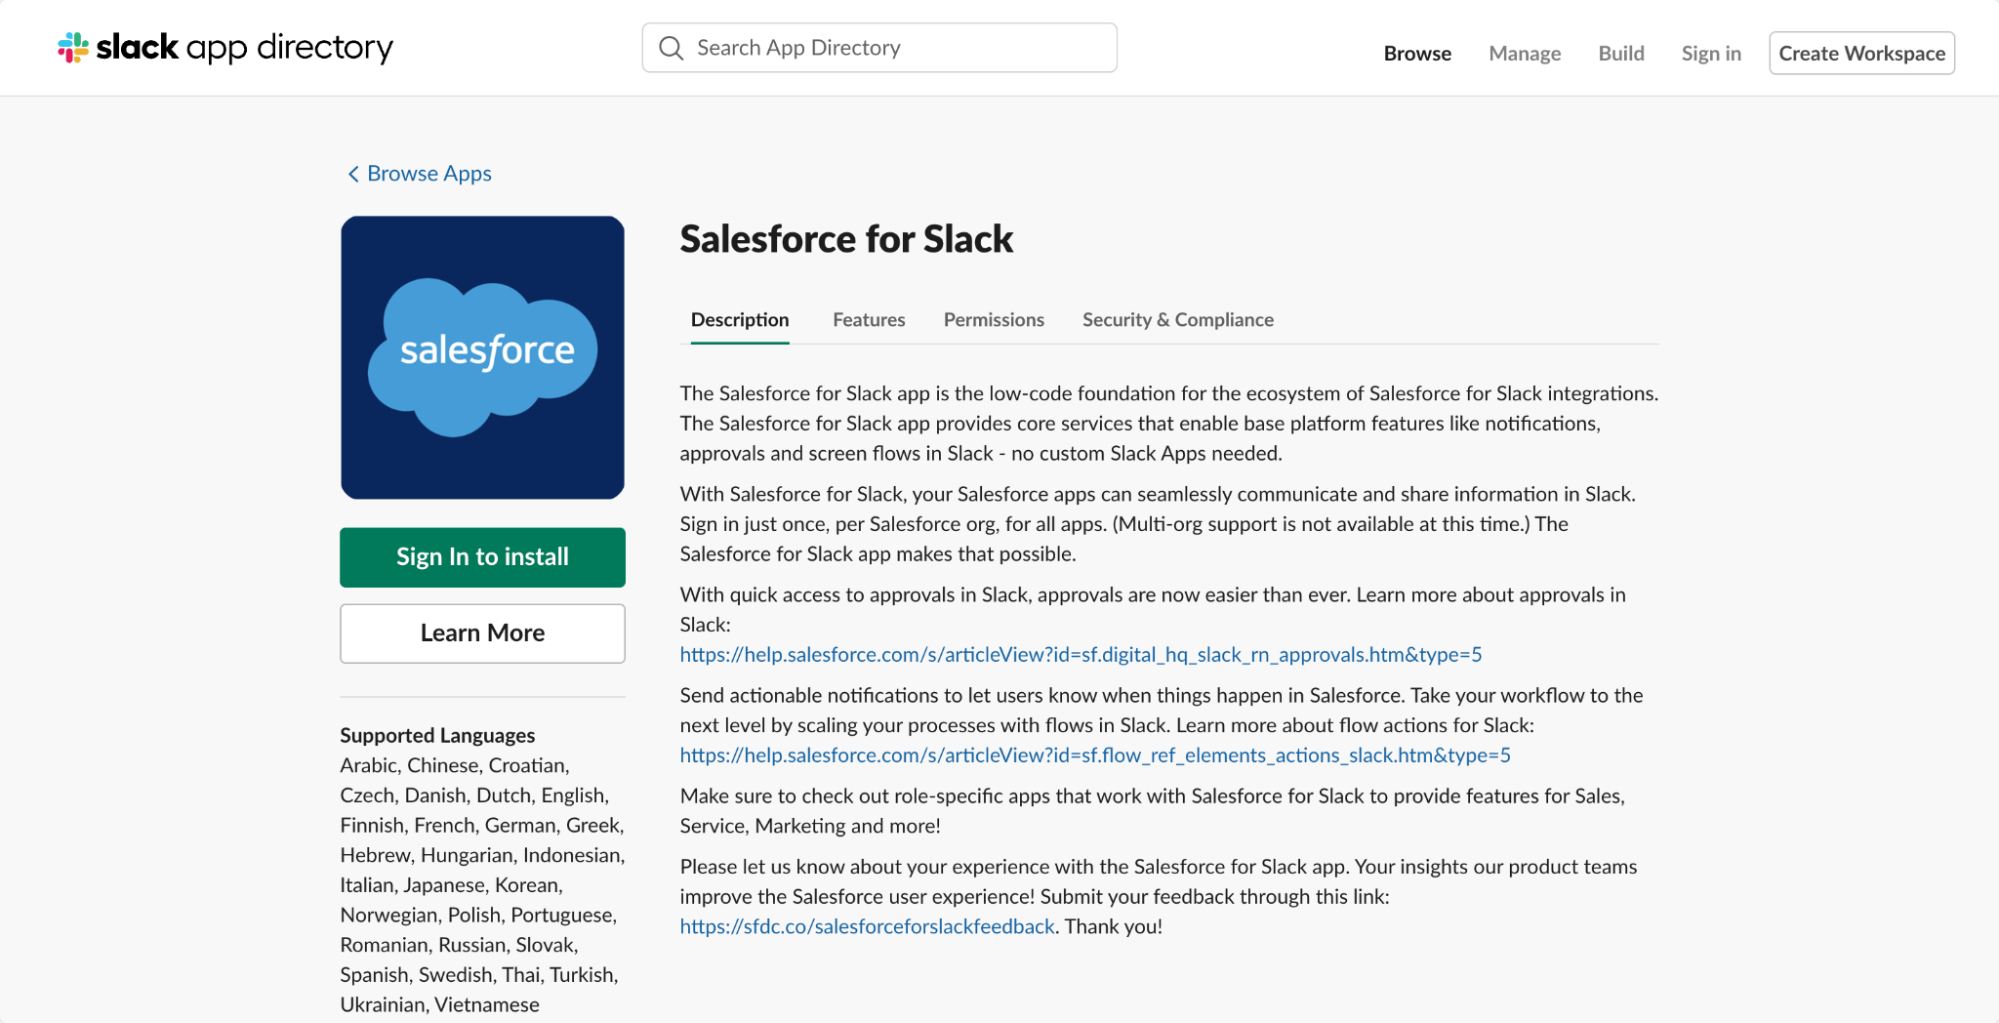Click the Browse Apps back chevron

coord(353,174)
